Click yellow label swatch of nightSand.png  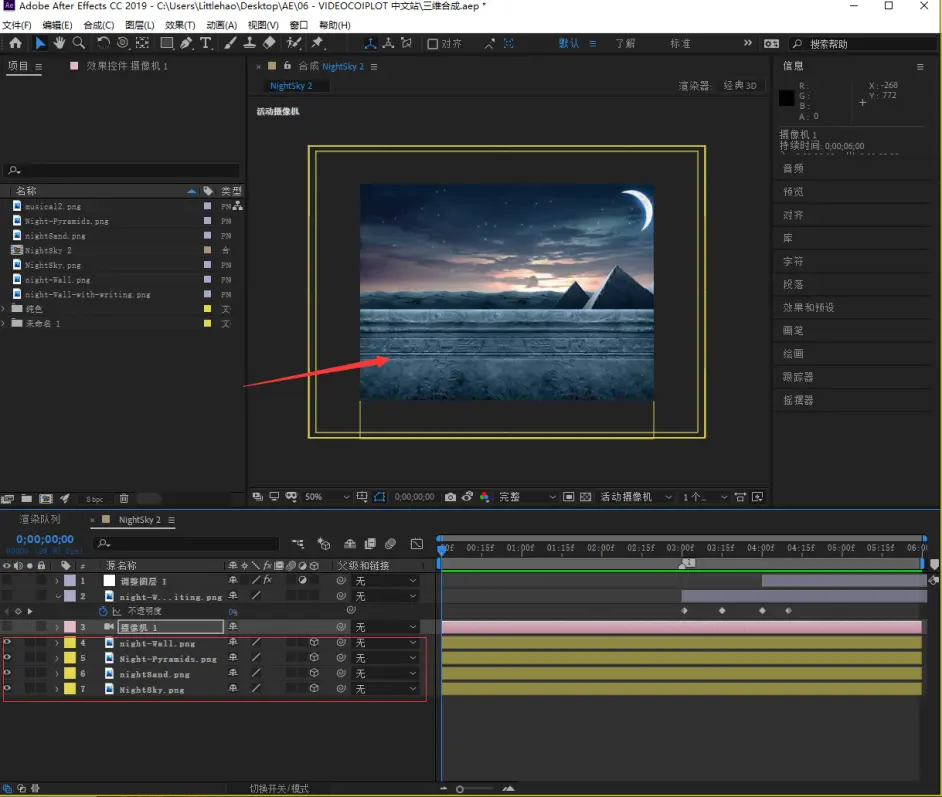[70, 674]
